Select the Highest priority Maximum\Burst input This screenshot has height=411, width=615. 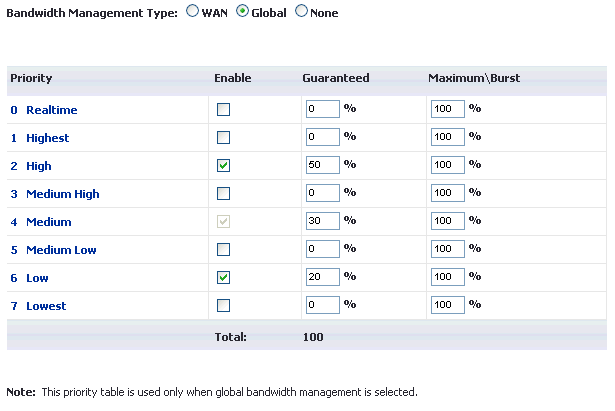pyautogui.click(x=447, y=137)
